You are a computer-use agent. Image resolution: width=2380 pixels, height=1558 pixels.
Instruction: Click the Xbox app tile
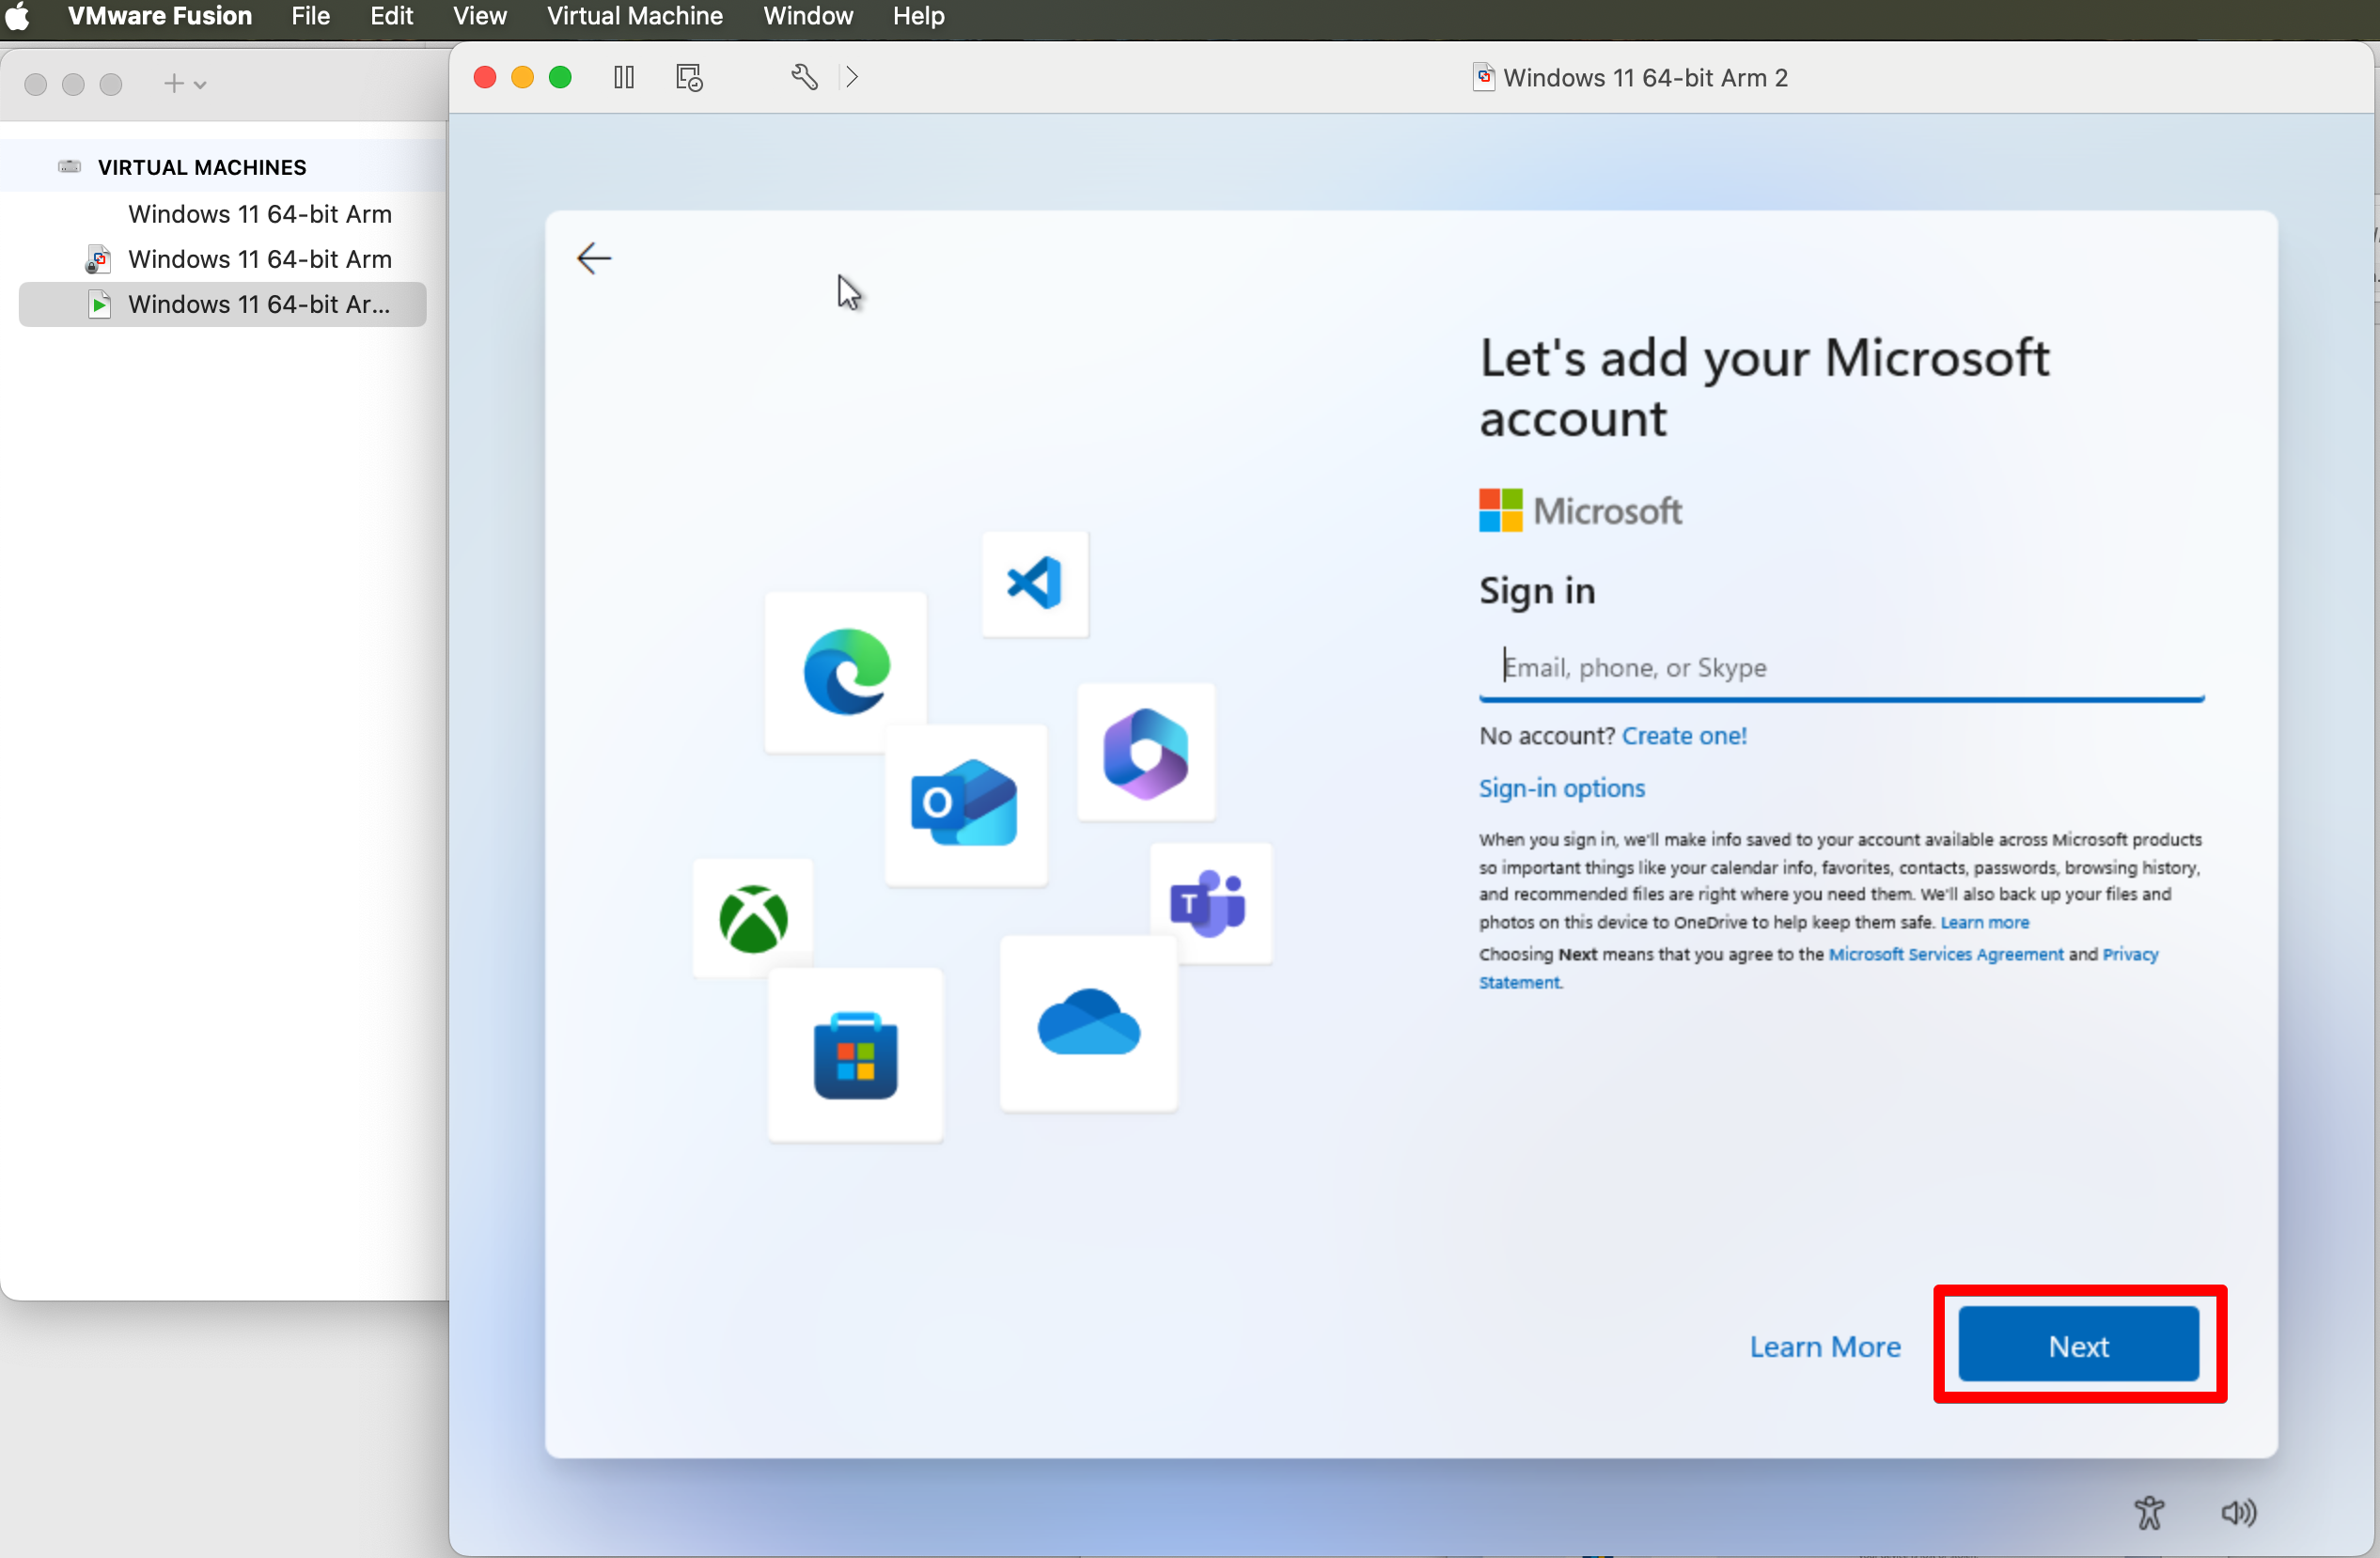(x=753, y=918)
